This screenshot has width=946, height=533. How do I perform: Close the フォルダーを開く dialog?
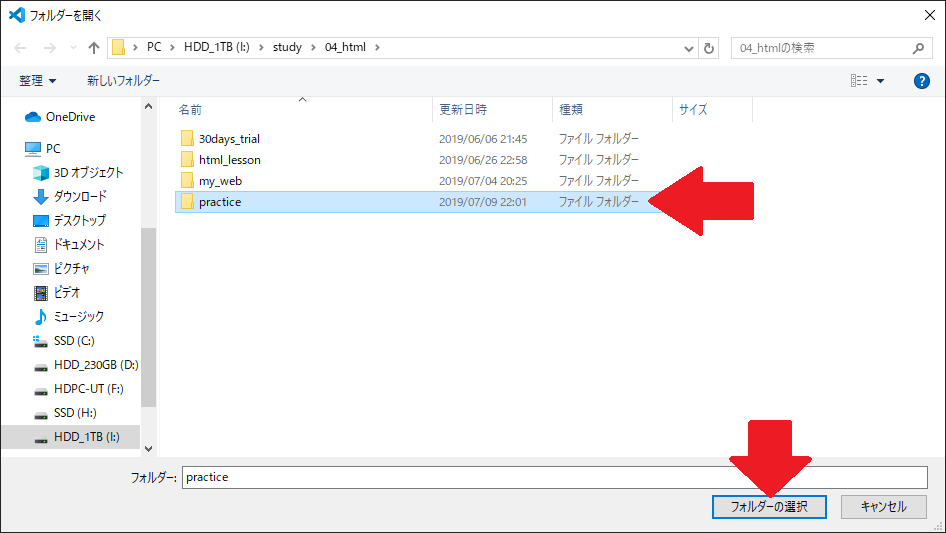coord(930,15)
